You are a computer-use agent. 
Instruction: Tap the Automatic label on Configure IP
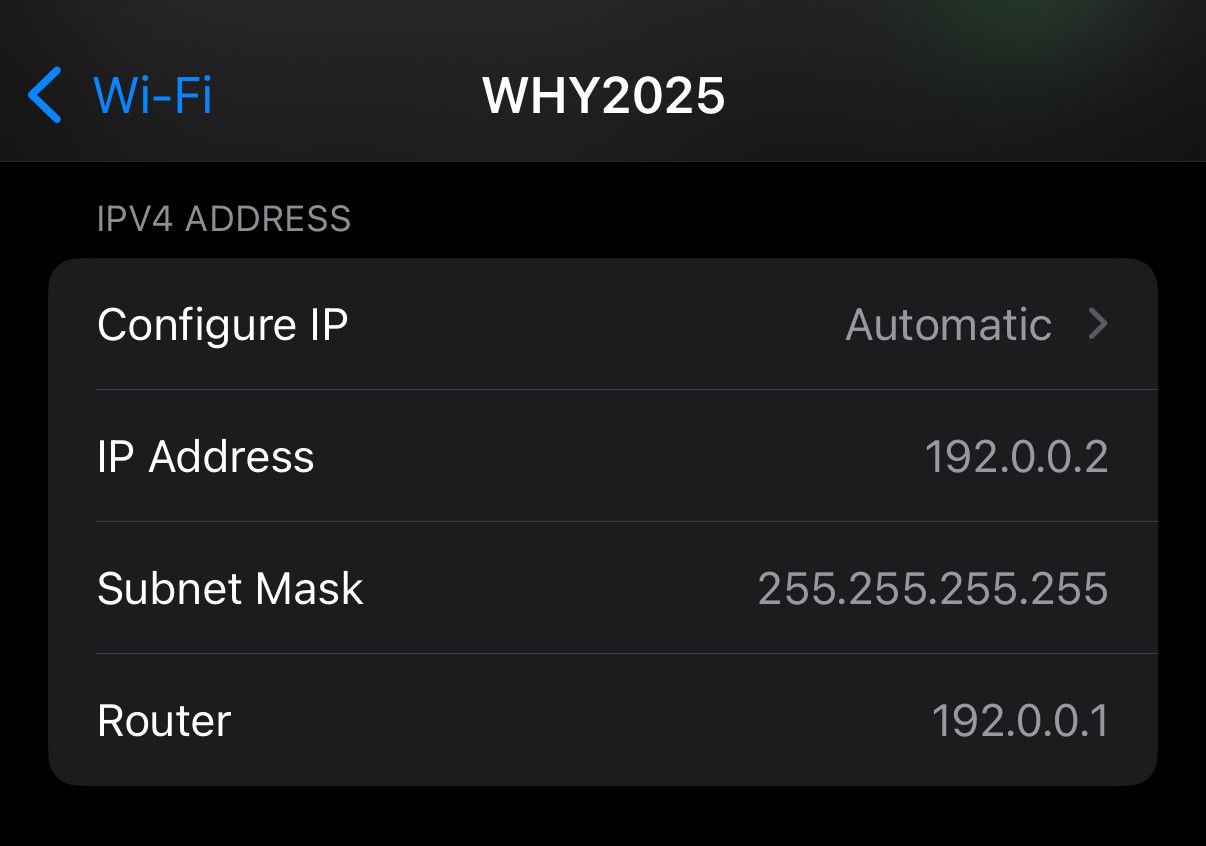(948, 324)
